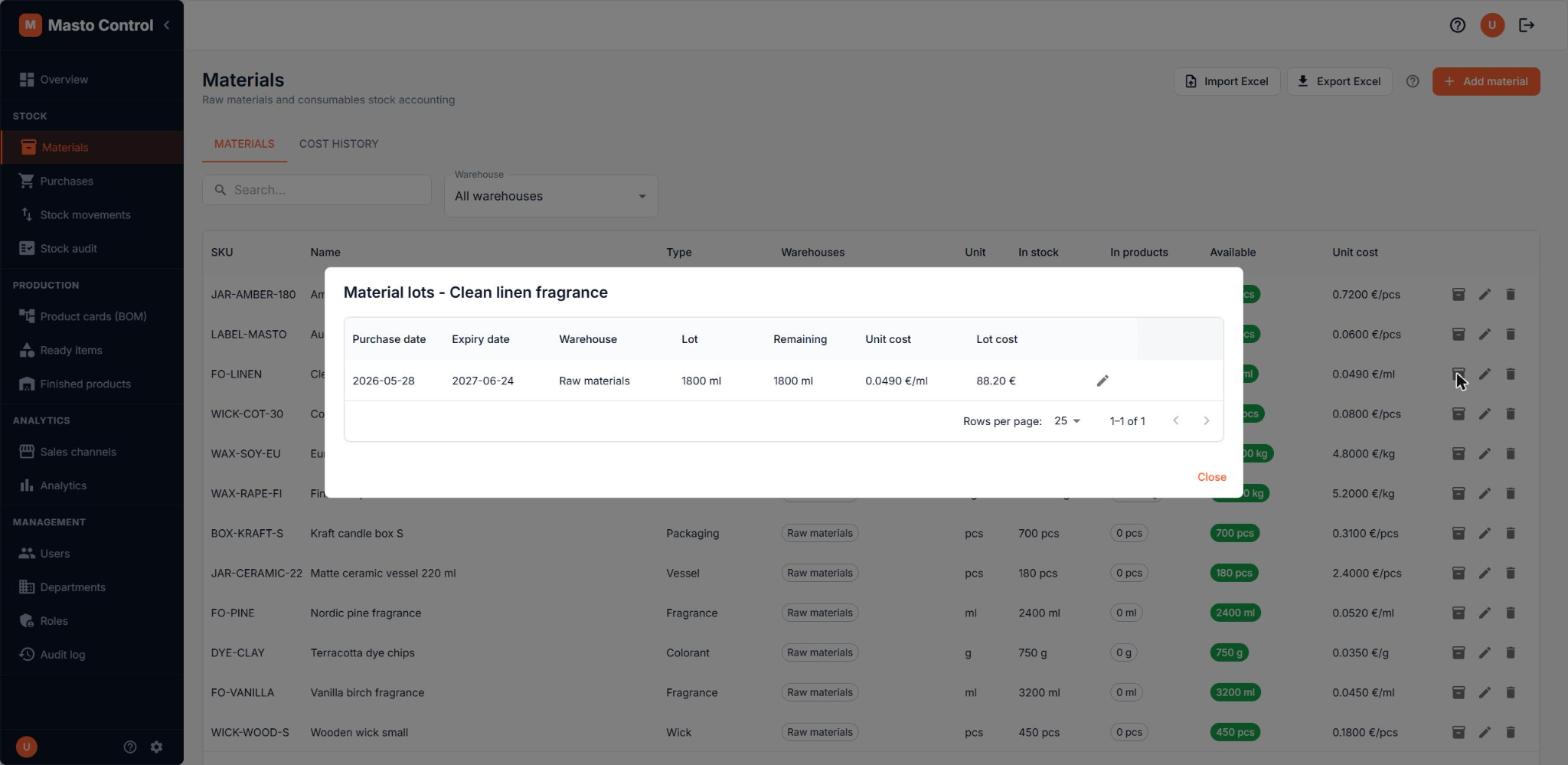Viewport: 1568px width, 765px height.
Task: Edit the DYE-CLAY material
Action: coord(1484,653)
